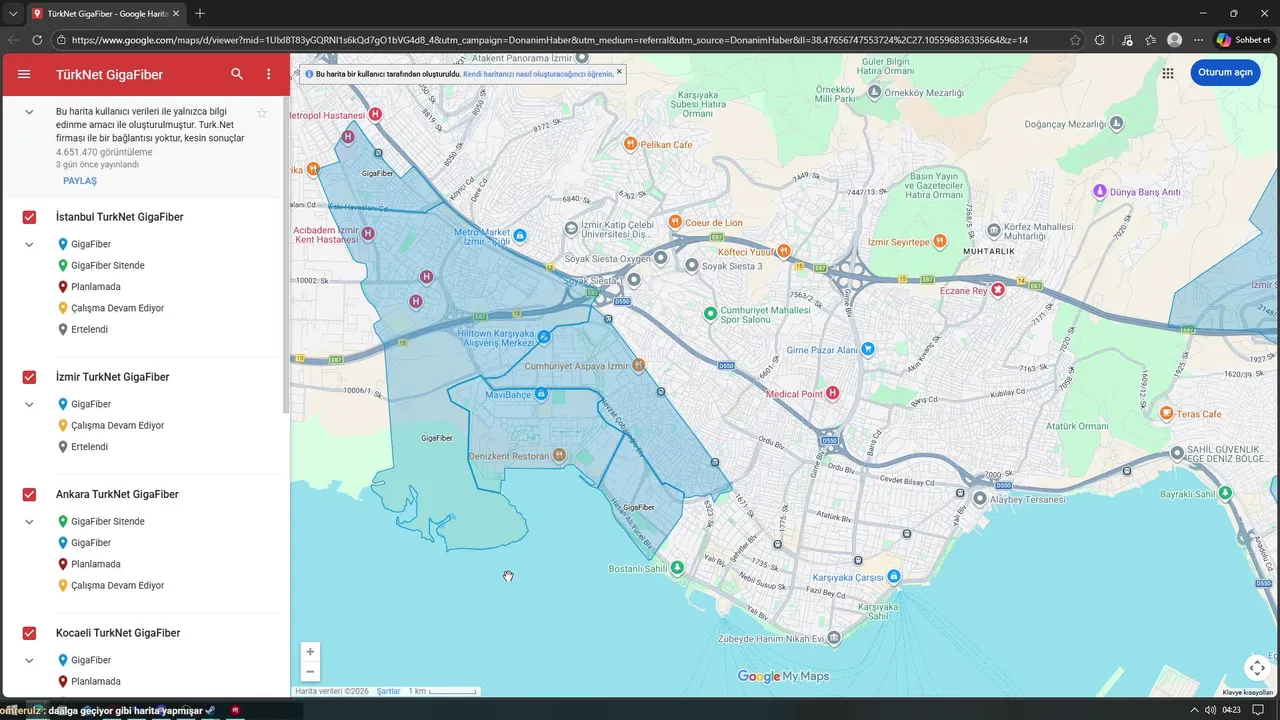Screen dimensions: 1280x720
Task: Click the Denizkent Restoran marker
Action: (559, 455)
